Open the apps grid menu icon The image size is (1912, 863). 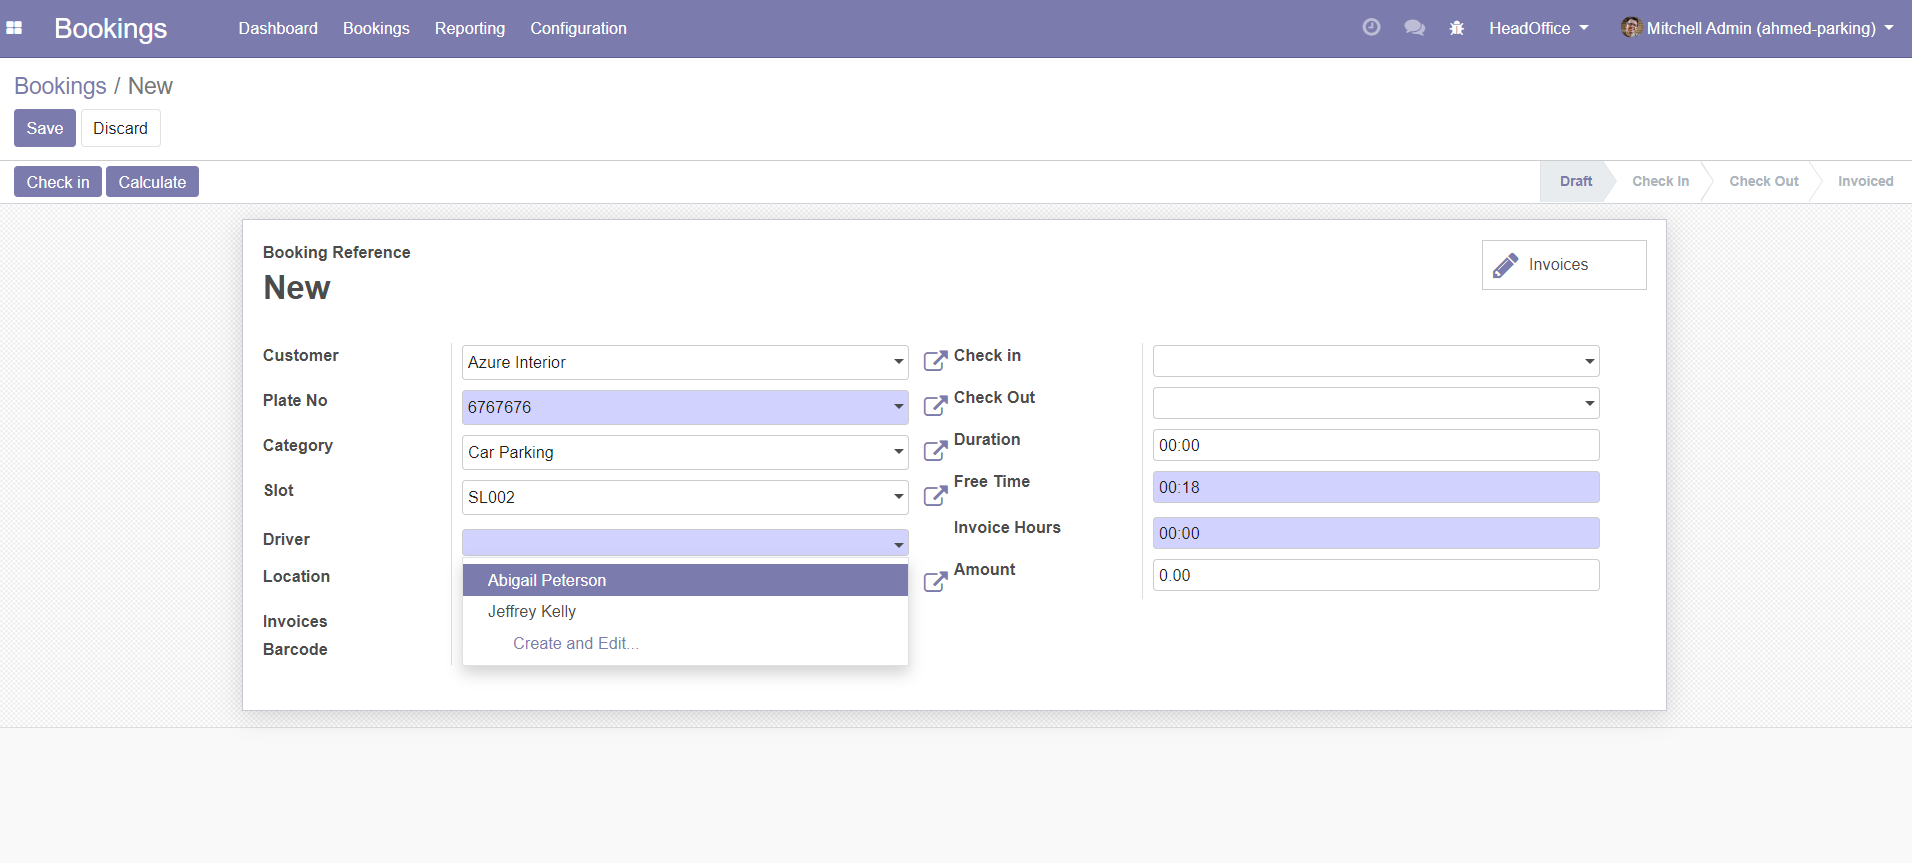(14, 28)
